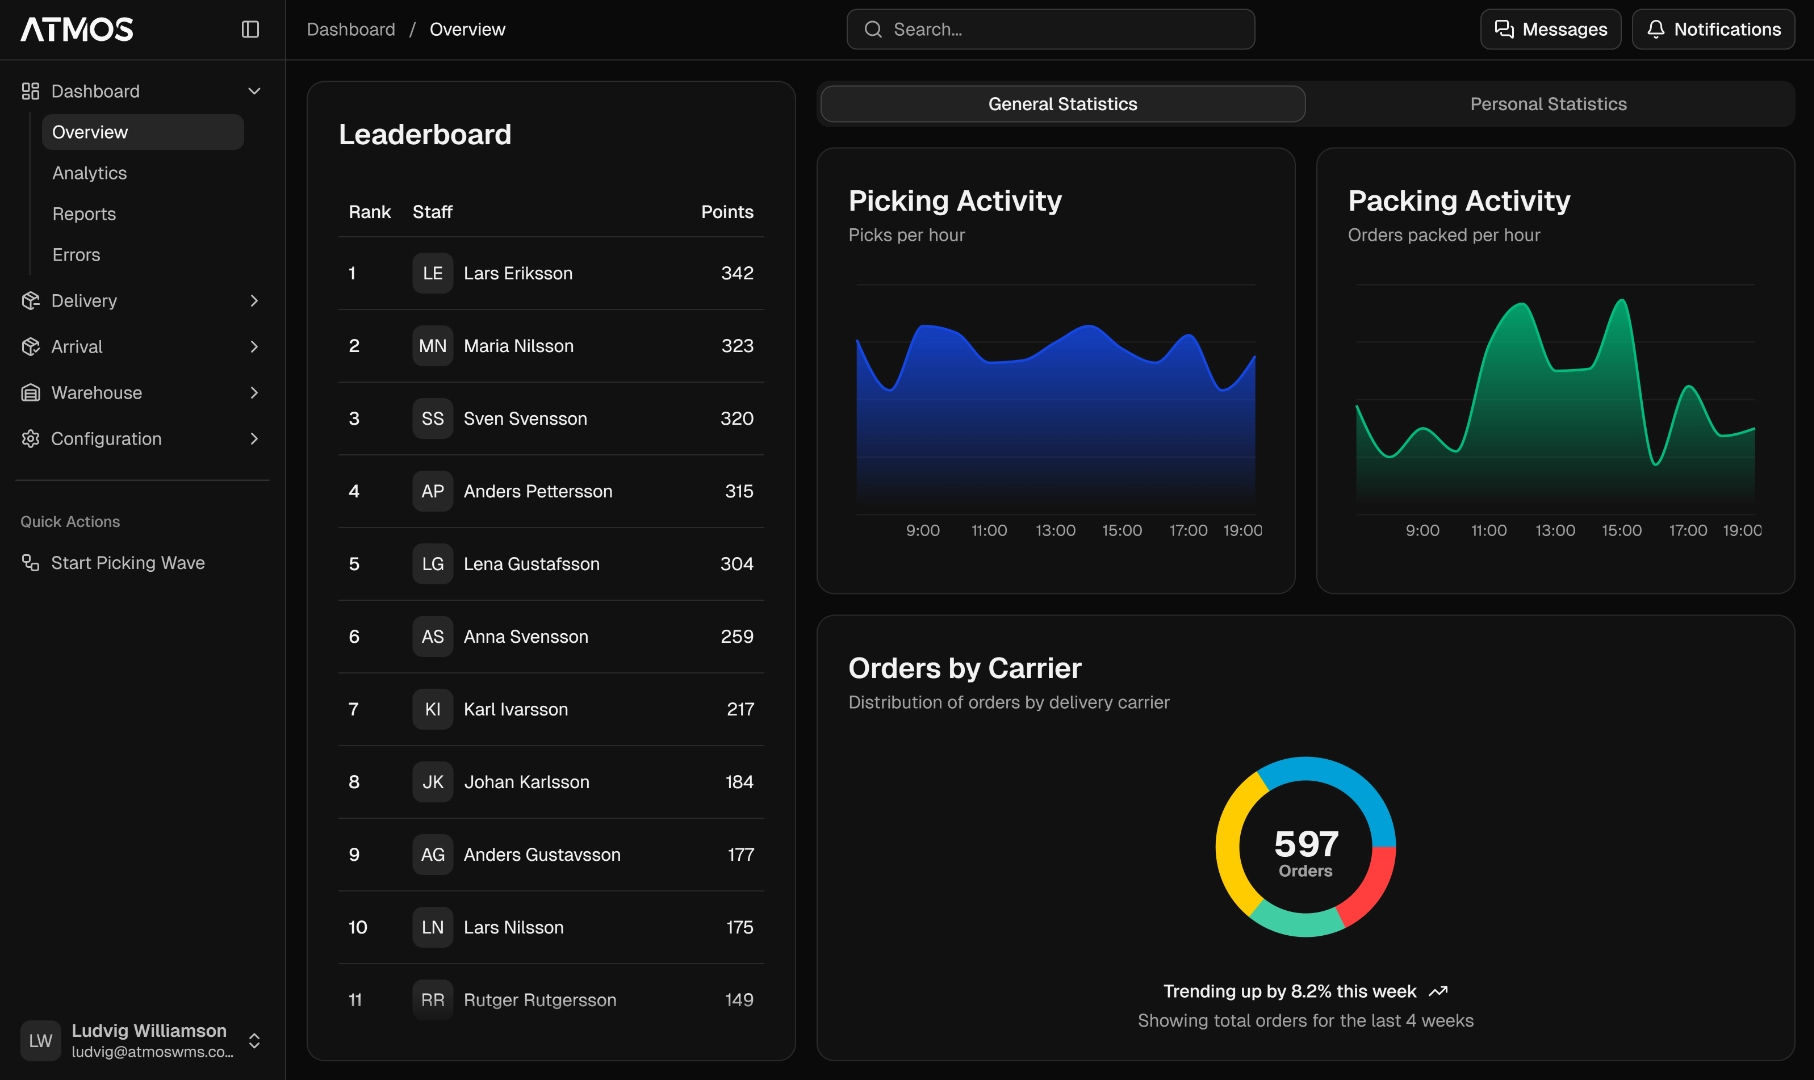Open the Messages panel

pos(1550,29)
